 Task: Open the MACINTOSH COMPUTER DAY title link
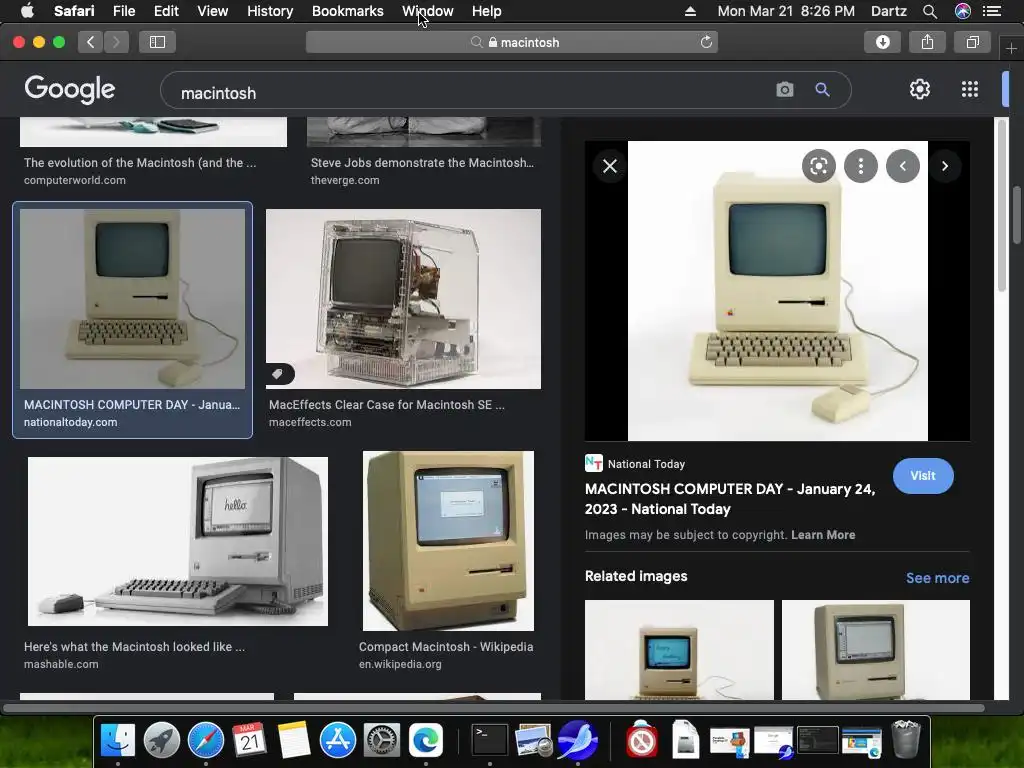coord(730,499)
